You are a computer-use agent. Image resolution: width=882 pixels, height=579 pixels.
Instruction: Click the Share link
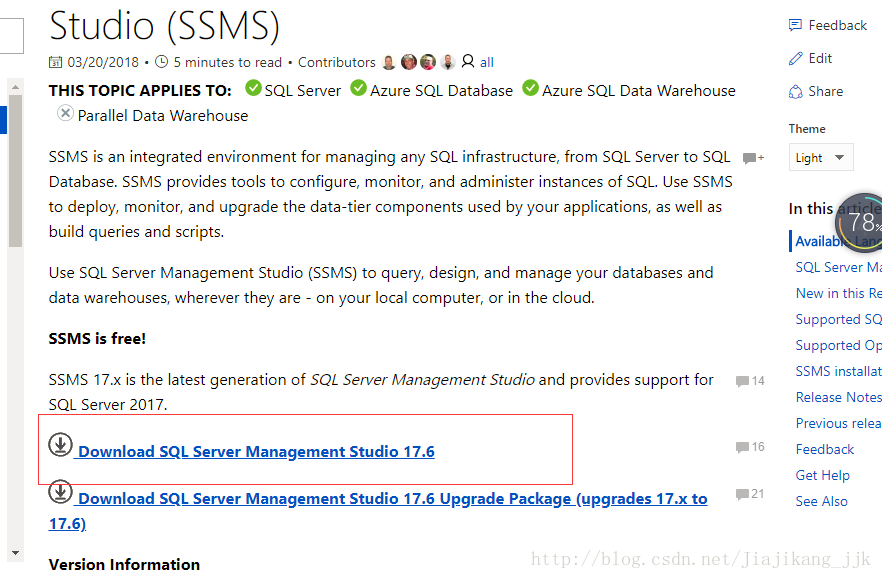pyautogui.click(x=826, y=92)
